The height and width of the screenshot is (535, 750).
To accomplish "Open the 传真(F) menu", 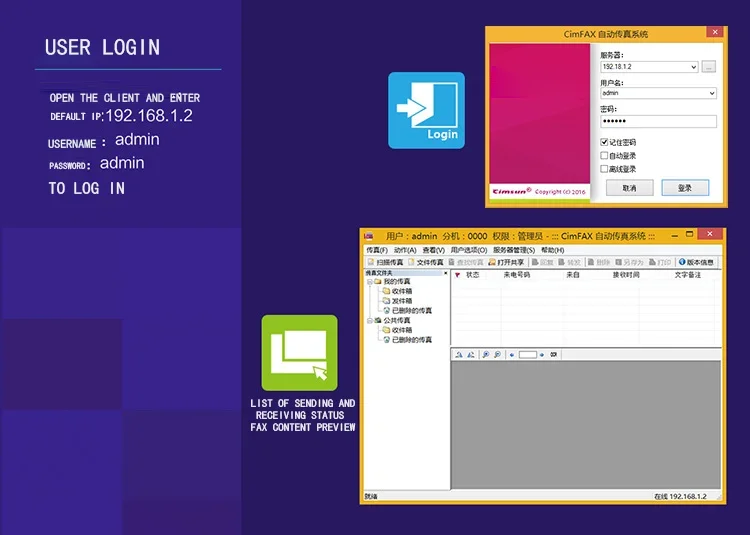I will pyautogui.click(x=377, y=250).
